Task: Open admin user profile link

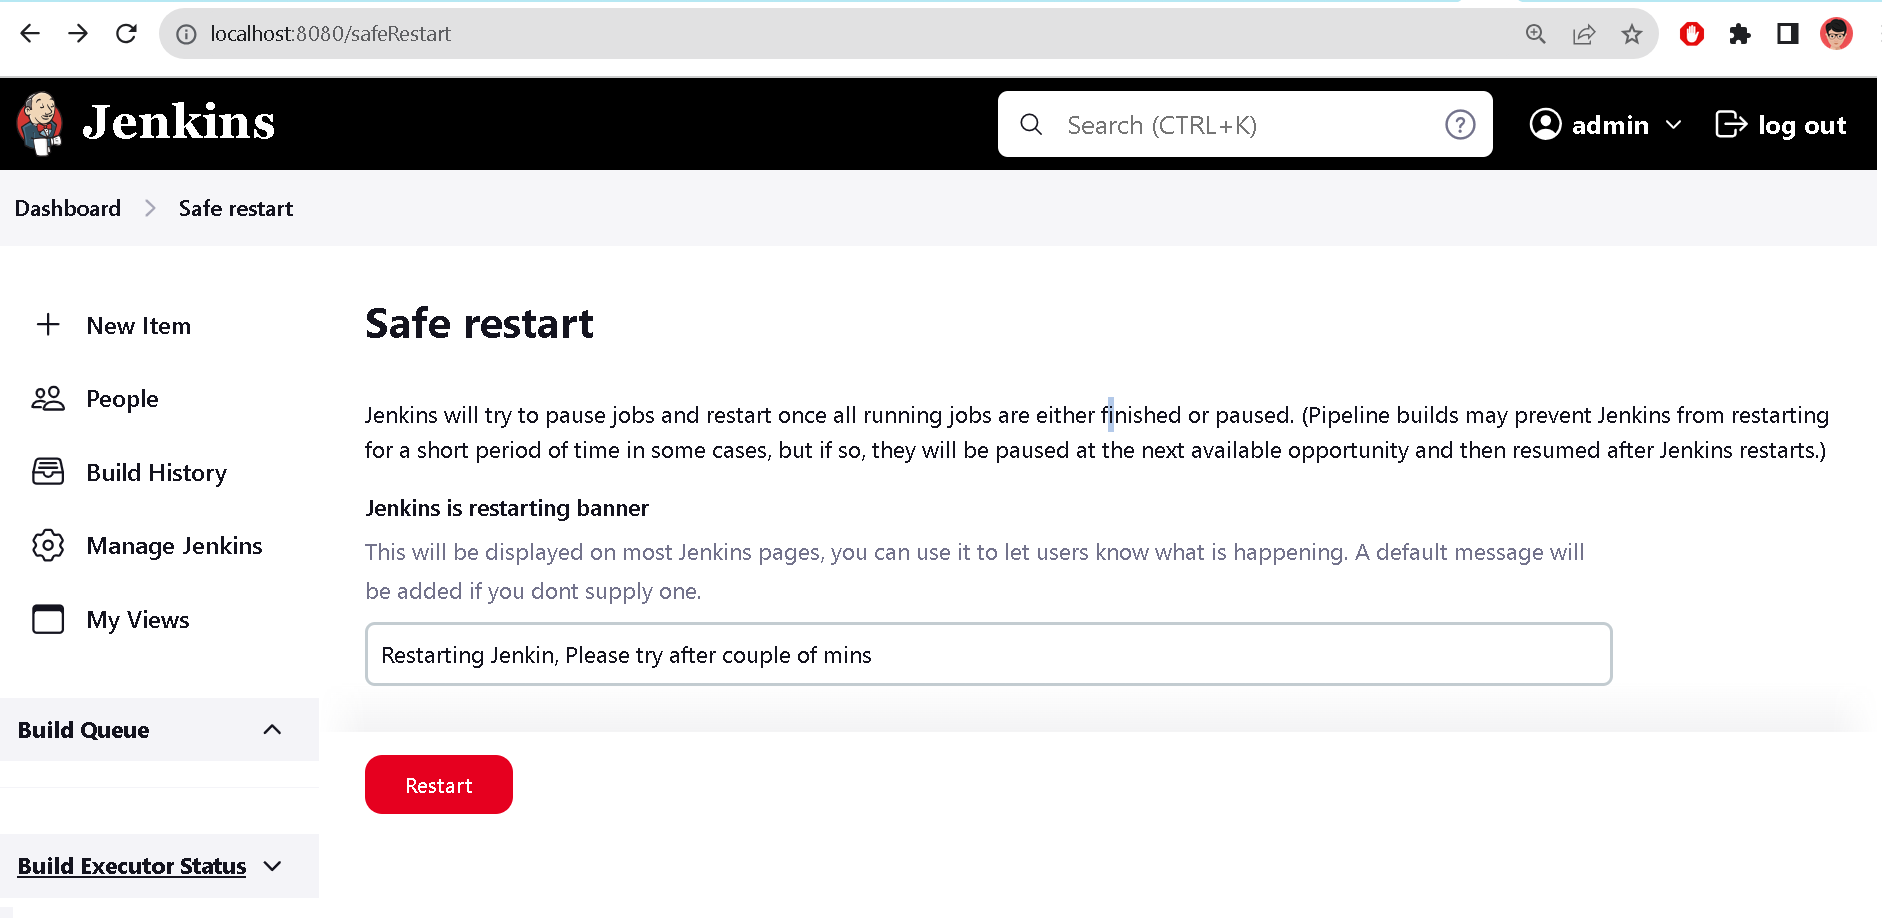Action: coord(1610,125)
